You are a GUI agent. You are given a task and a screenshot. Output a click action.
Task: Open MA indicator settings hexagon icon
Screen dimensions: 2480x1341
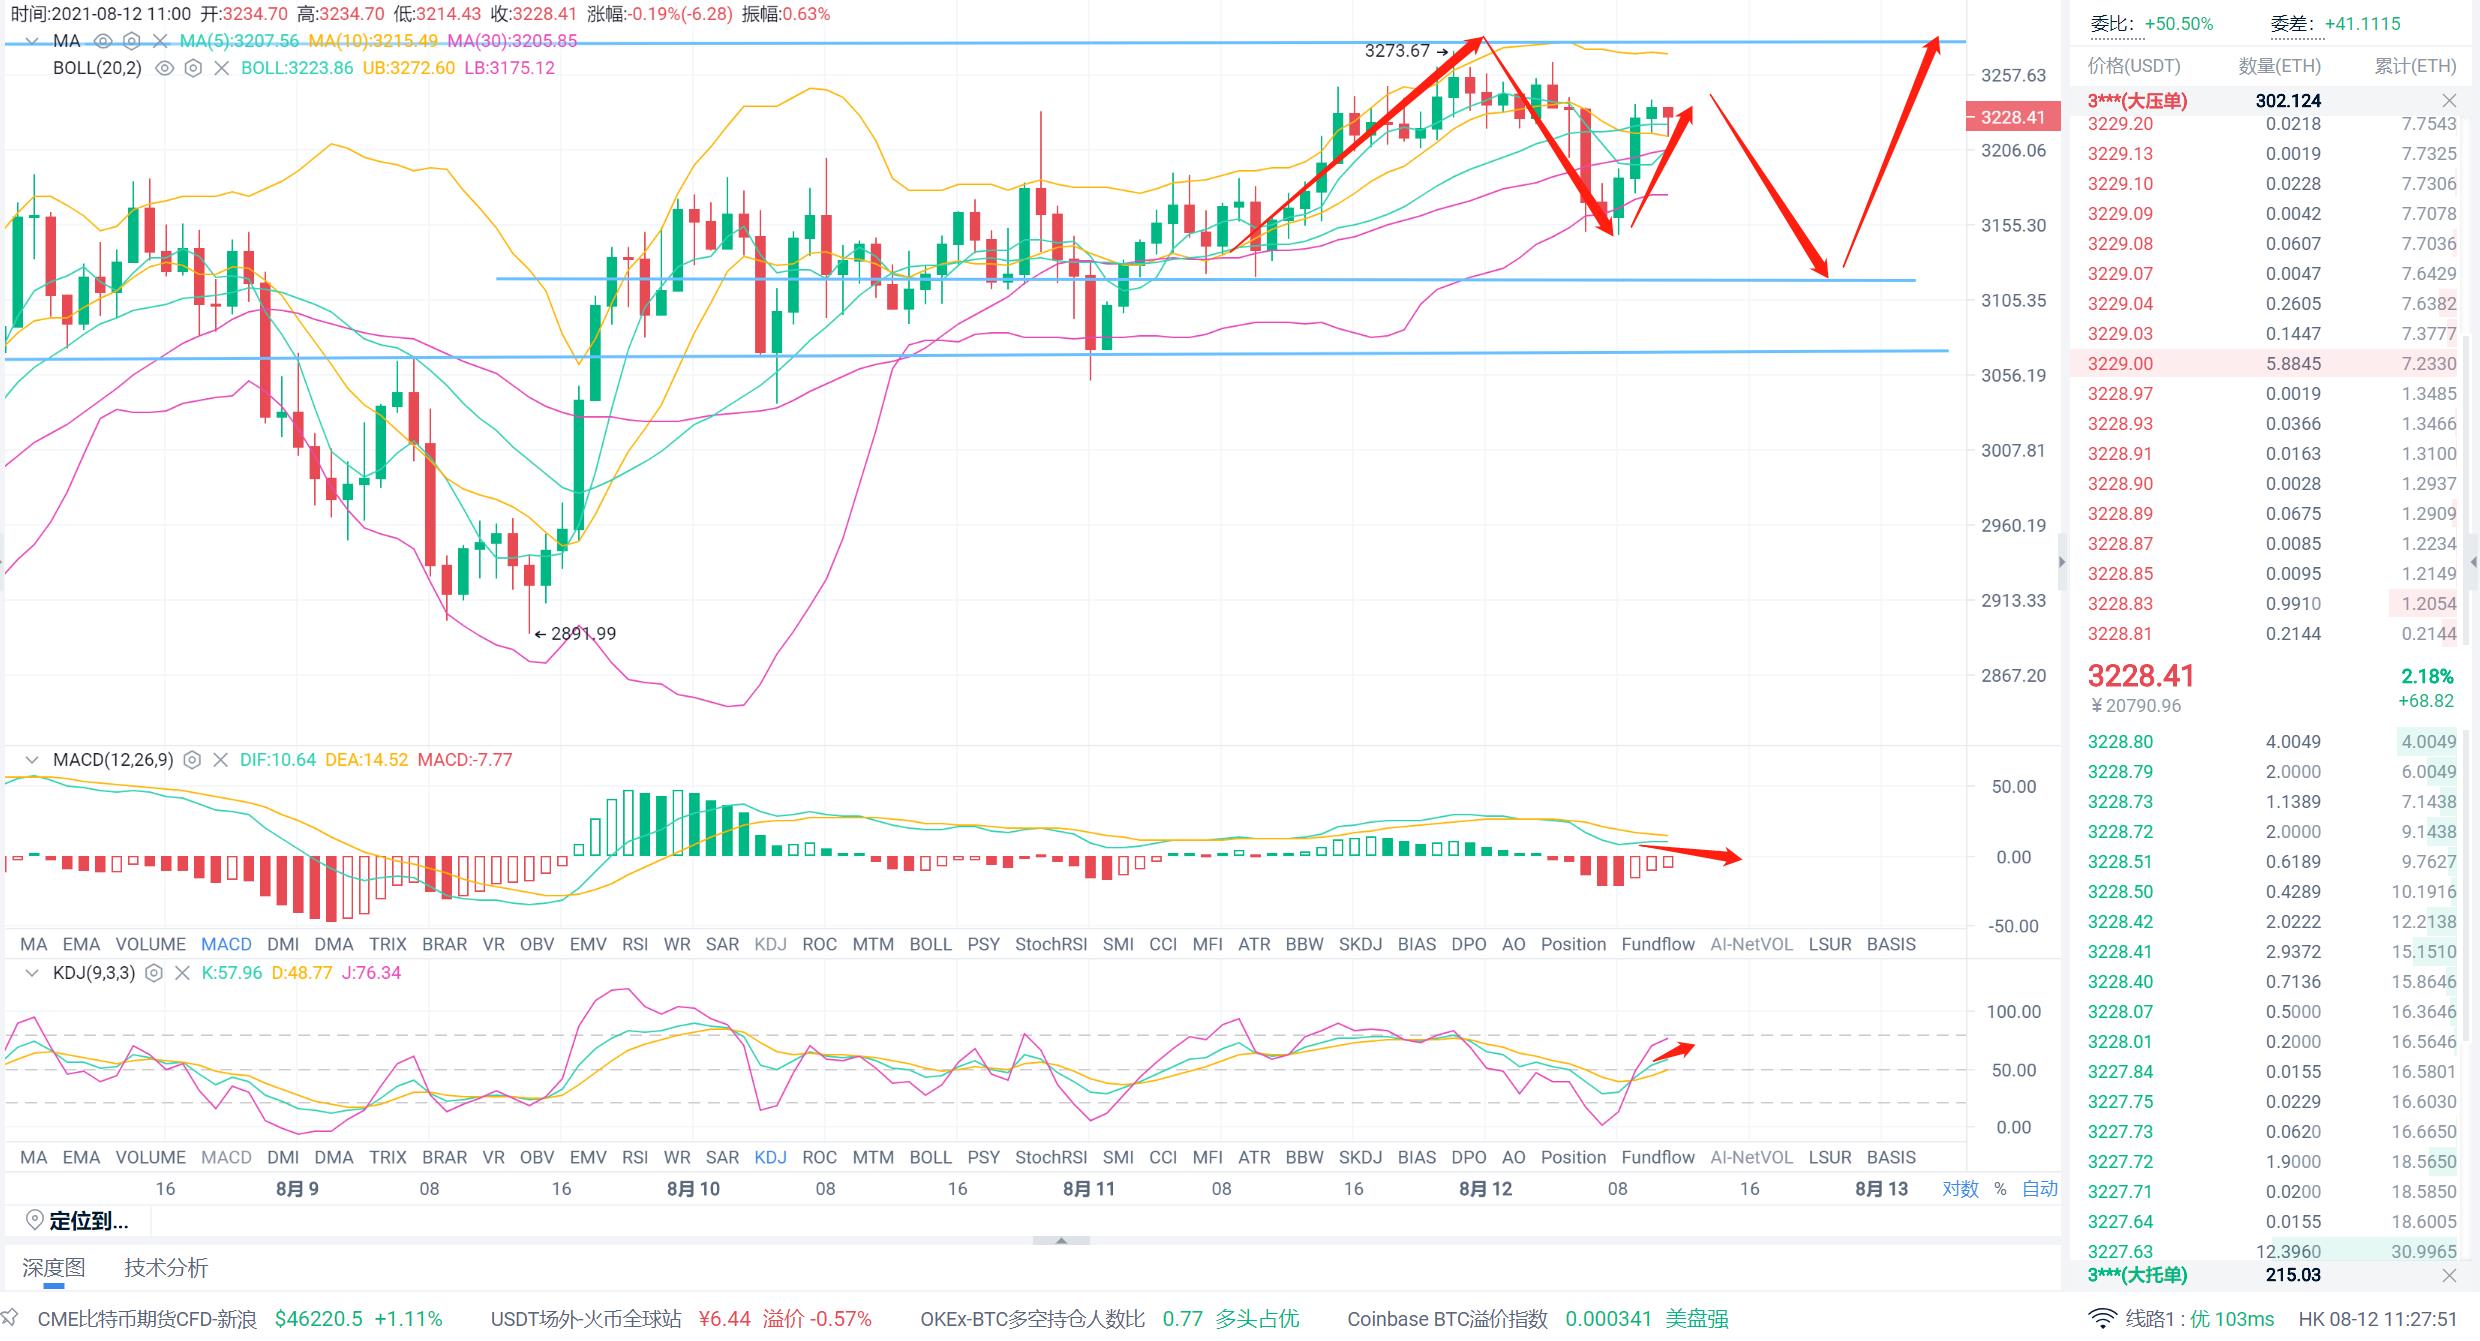pyautogui.click(x=131, y=41)
